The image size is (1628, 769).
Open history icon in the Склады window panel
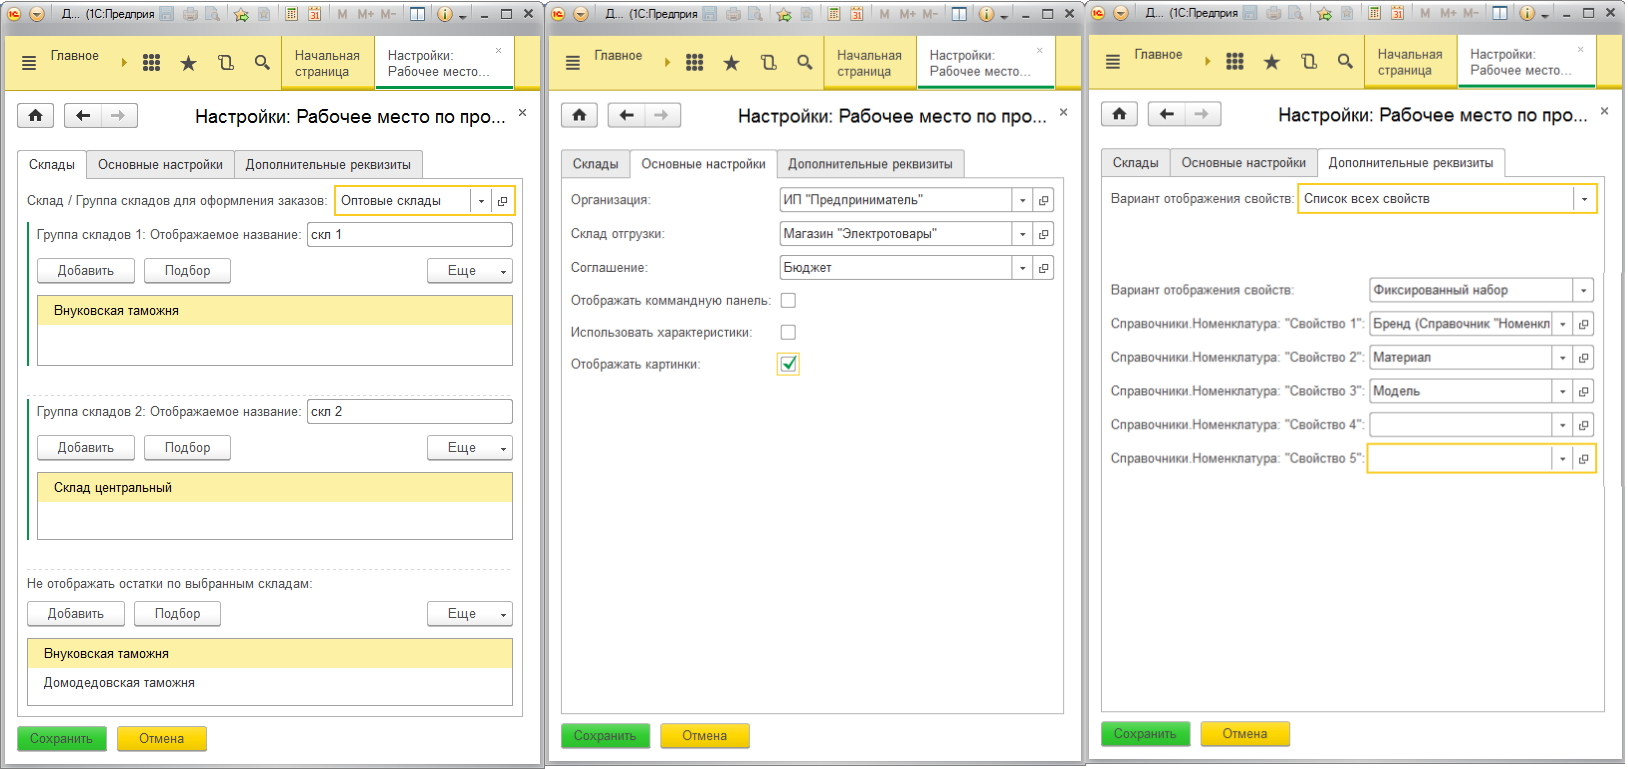(x=226, y=63)
